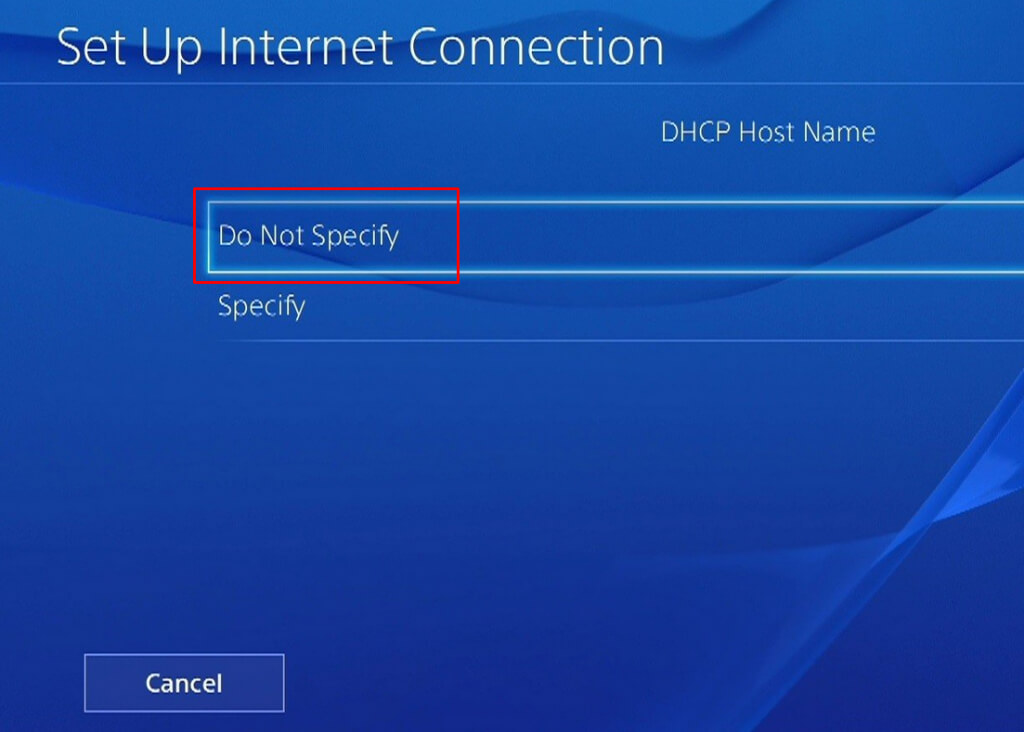
Task: Cancel the internet connection setup
Action: click(184, 683)
